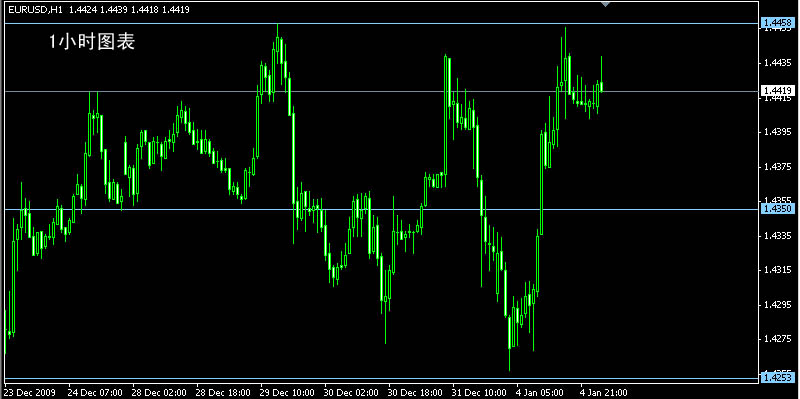Click the 1.4350 highlighted price label

coord(778,208)
